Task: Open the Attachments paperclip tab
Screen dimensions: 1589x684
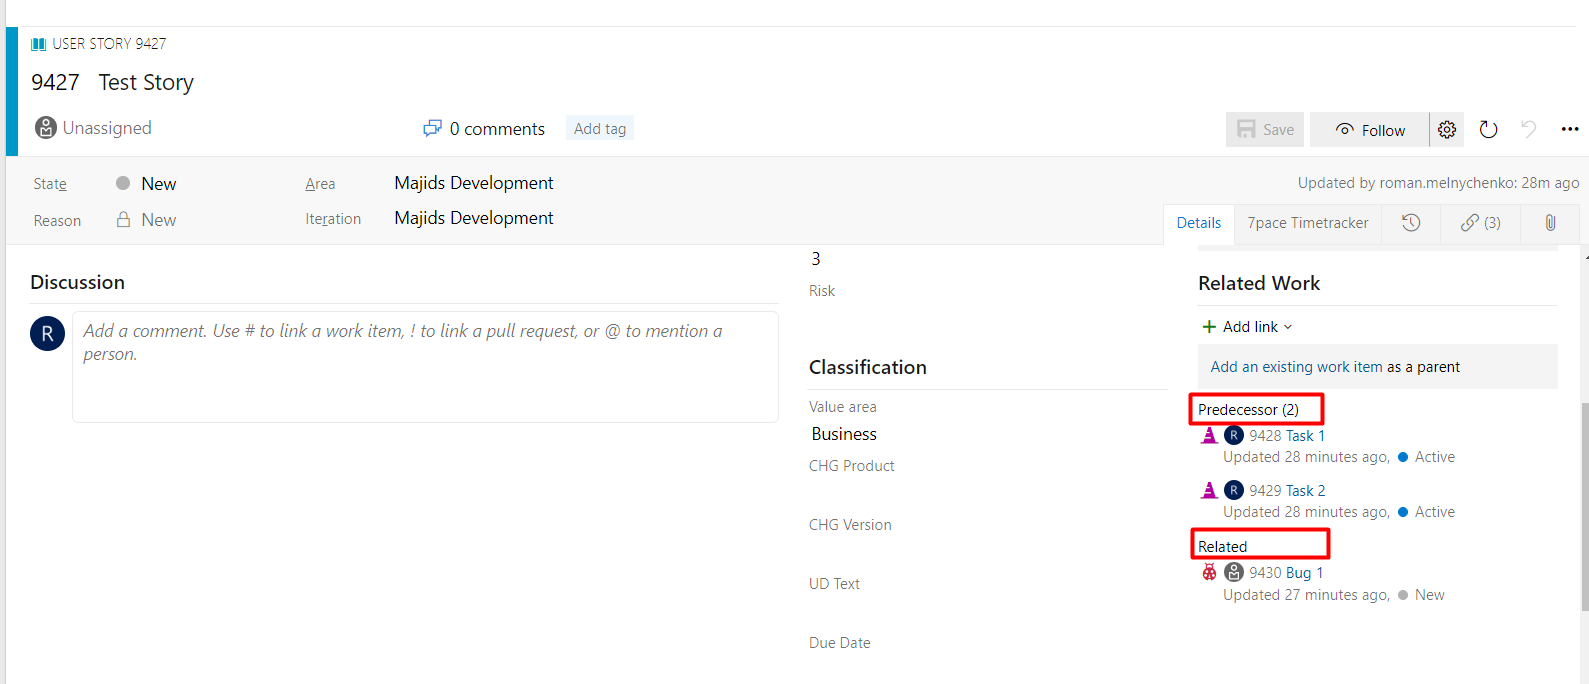Action: coord(1550,223)
